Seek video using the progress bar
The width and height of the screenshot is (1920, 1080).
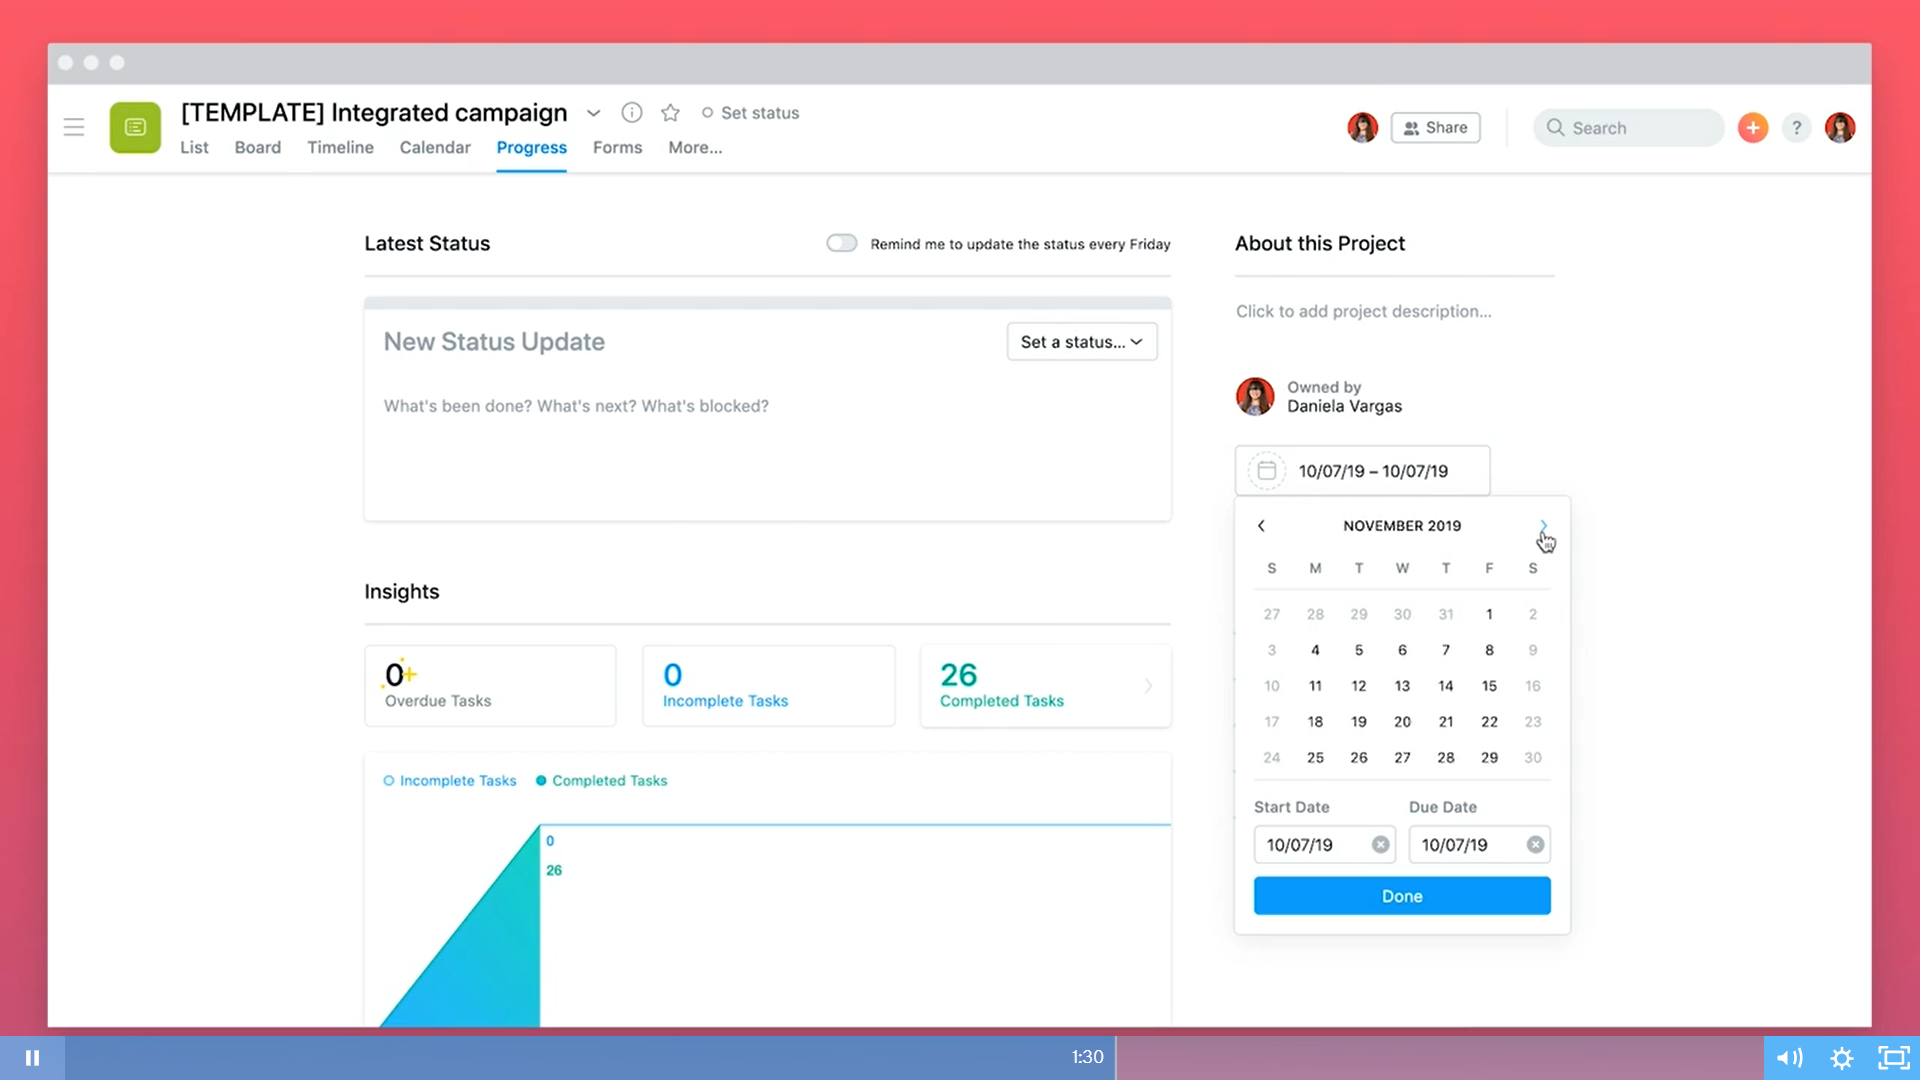click(600, 1057)
